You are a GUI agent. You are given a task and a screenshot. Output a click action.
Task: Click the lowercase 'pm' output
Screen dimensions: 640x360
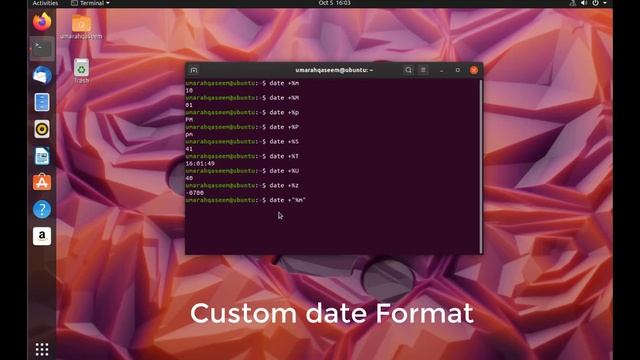click(x=189, y=135)
